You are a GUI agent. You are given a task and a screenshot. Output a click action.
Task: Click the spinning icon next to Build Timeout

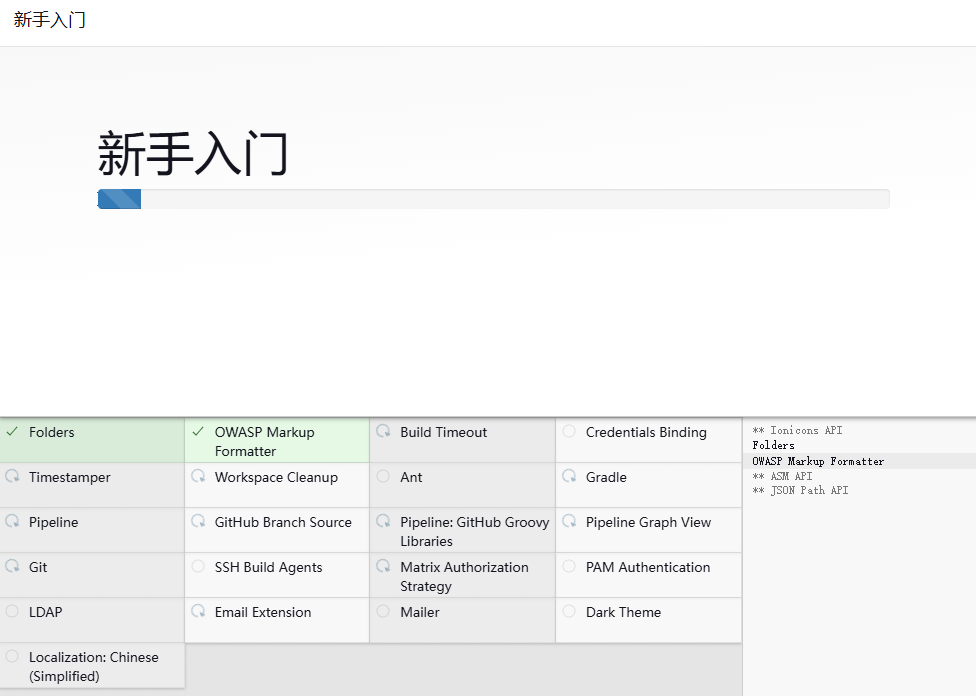[383, 432]
